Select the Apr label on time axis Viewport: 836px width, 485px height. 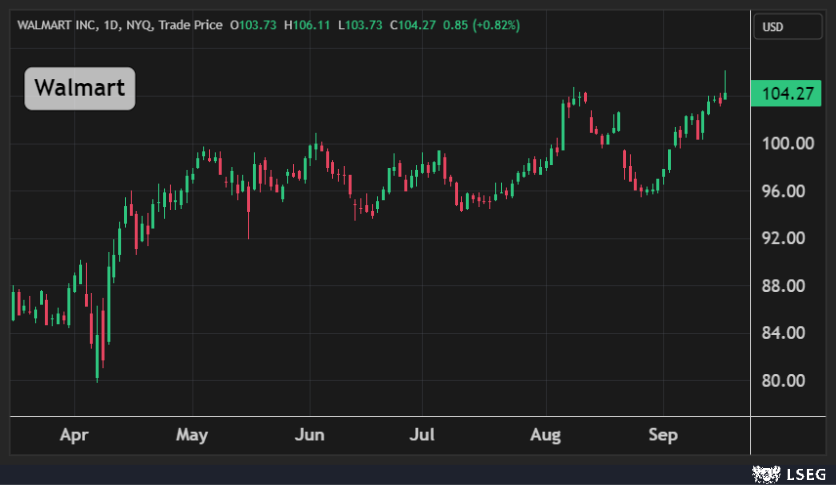pos(74,435)
